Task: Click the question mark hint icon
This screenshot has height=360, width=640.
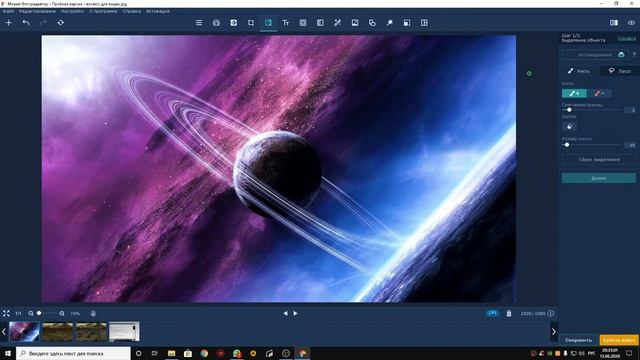Action: 634,55
